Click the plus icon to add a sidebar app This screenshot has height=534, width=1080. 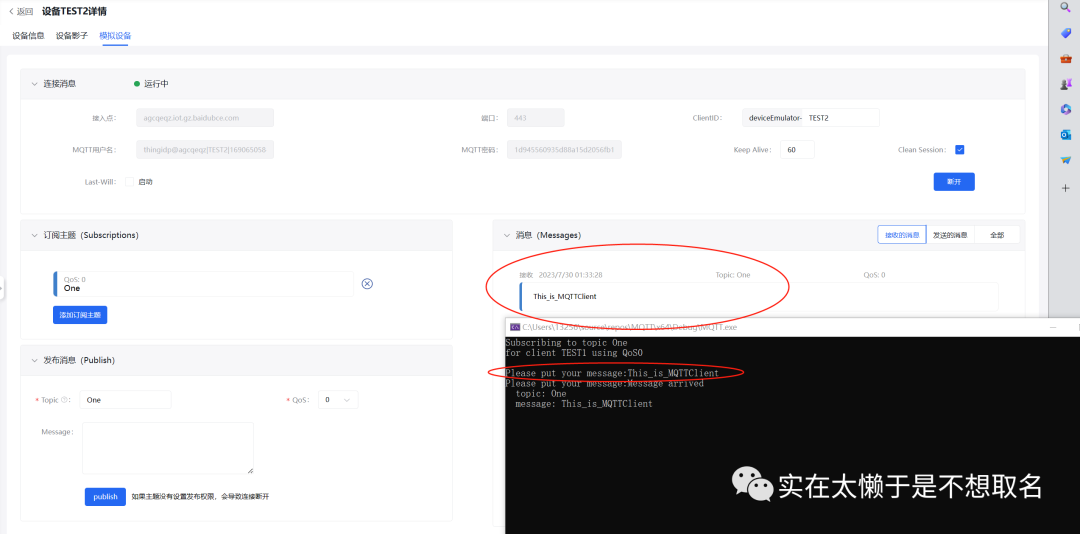click(1065, 187)
